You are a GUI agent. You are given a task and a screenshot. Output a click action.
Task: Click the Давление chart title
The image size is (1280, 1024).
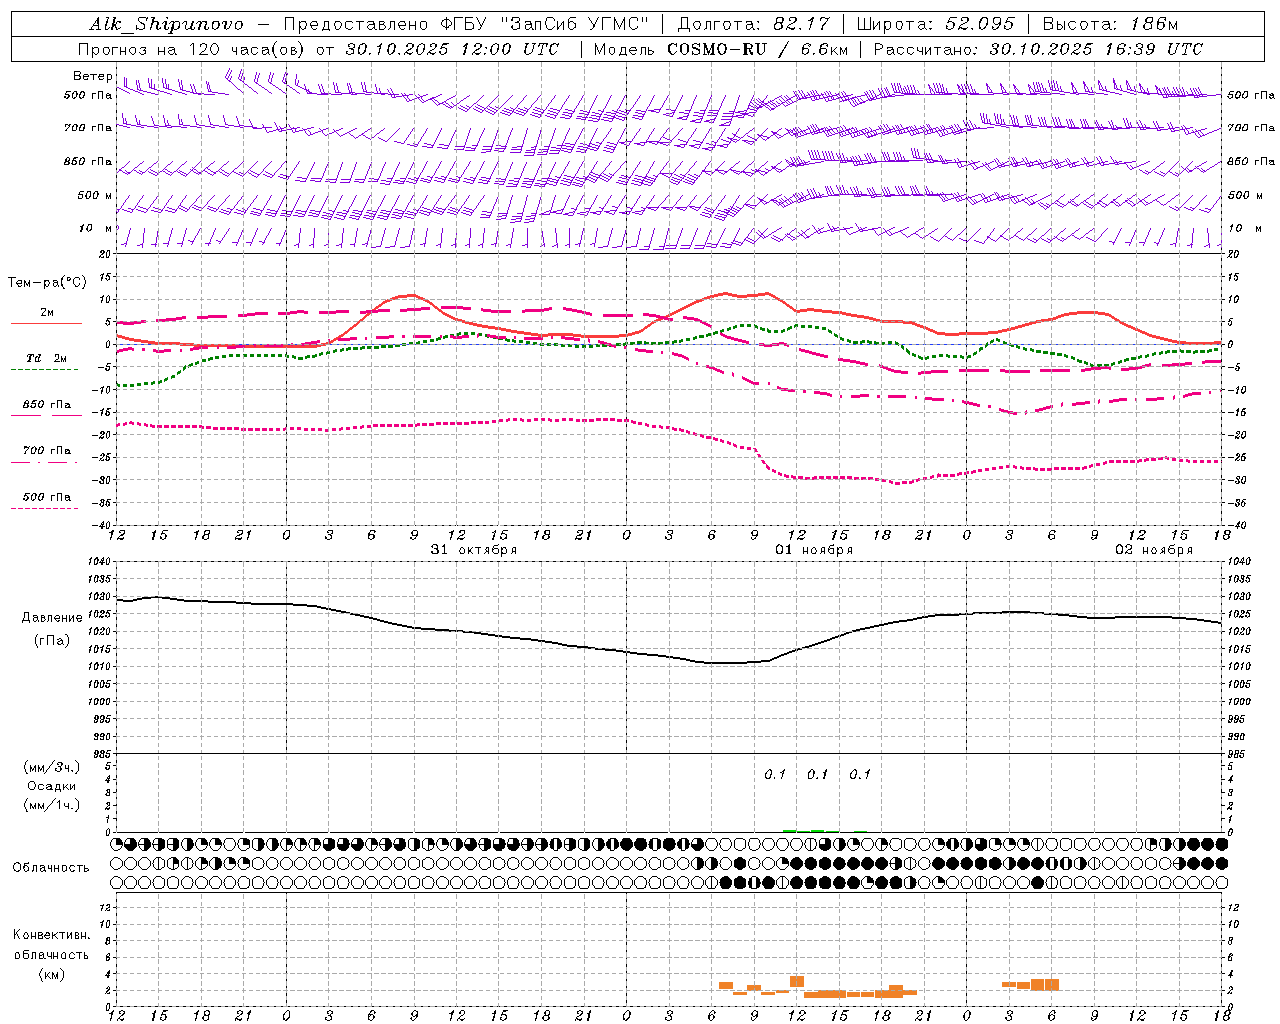click(51, 618)
